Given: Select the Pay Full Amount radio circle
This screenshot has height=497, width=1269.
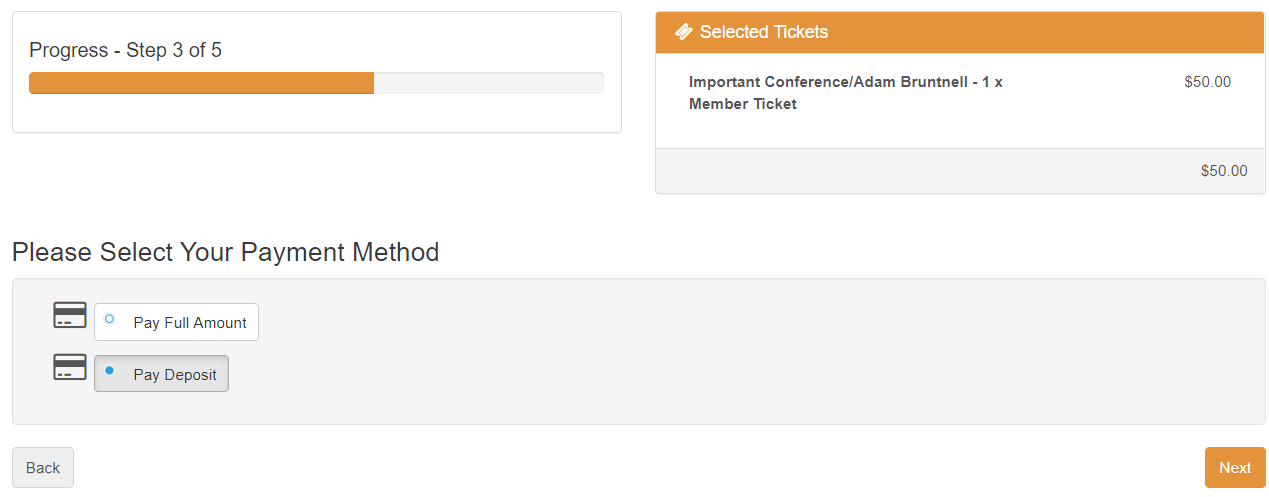Looking at the screenshot, I should coord(110,320).
